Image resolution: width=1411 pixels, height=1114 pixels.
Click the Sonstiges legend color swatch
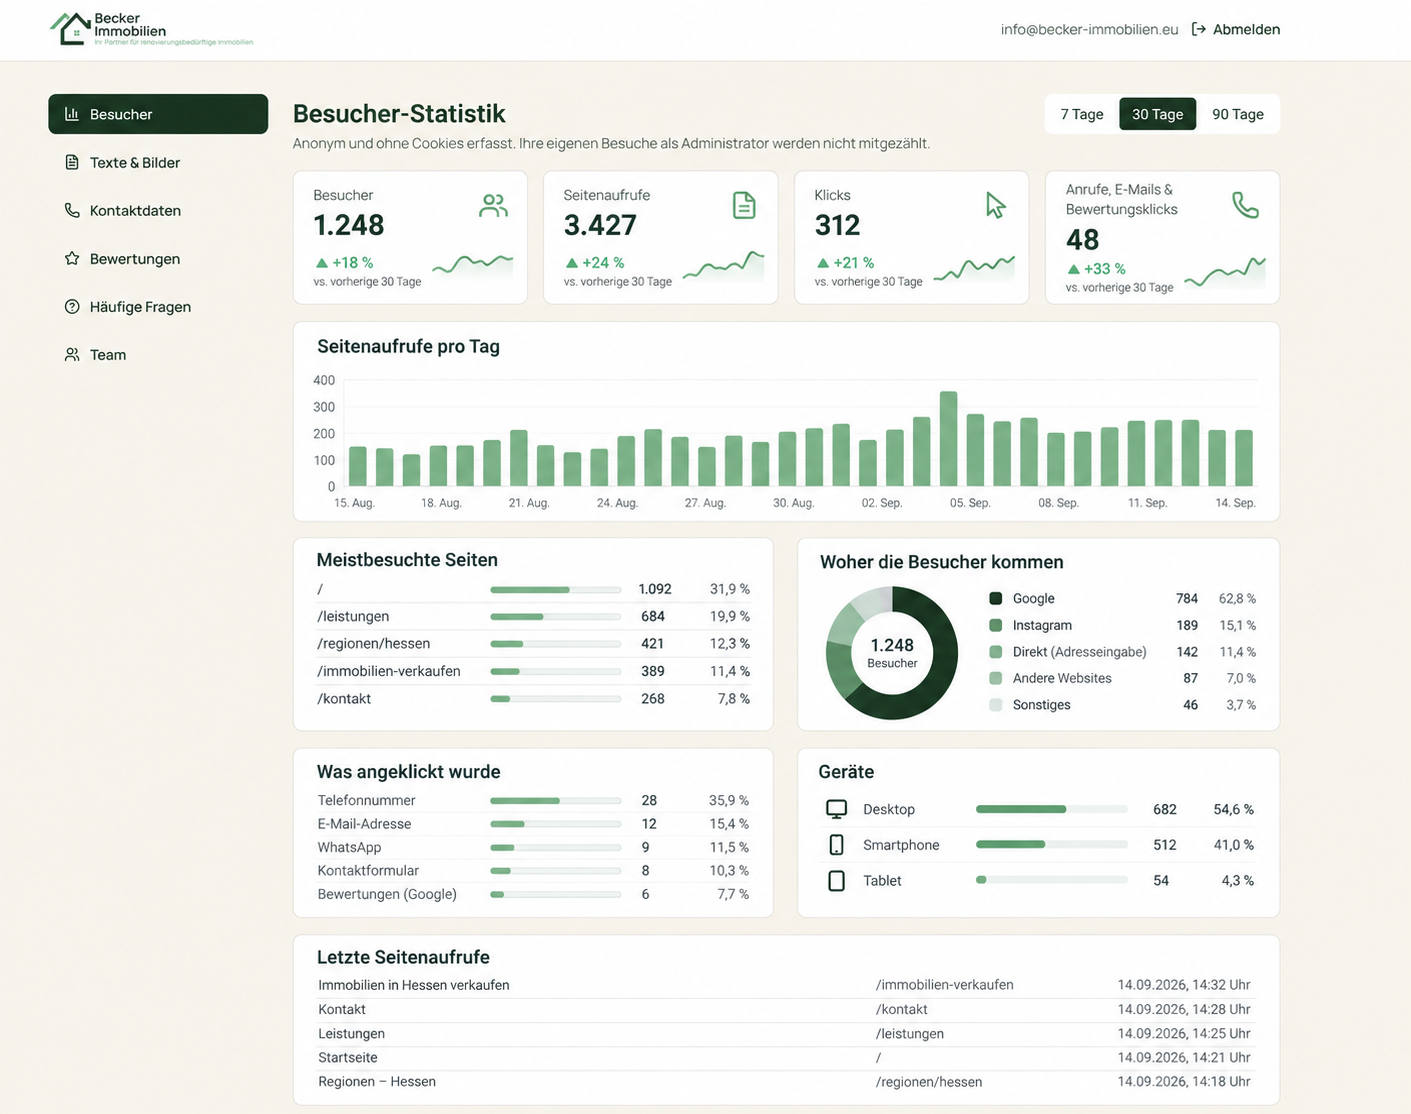[996, 705]
